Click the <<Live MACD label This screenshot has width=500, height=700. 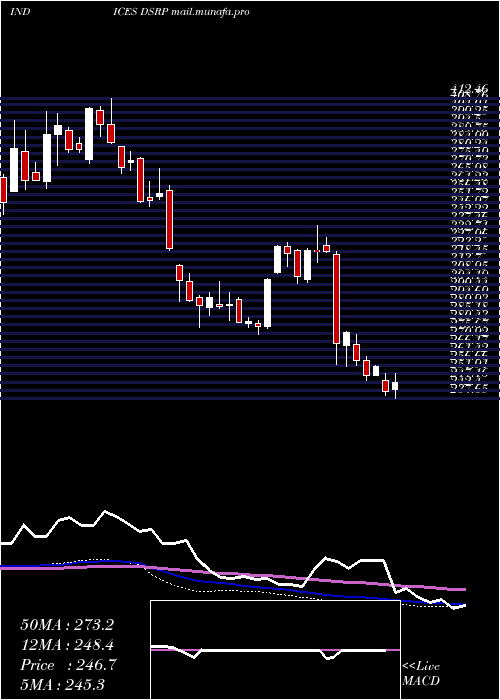tap(421, 674)
